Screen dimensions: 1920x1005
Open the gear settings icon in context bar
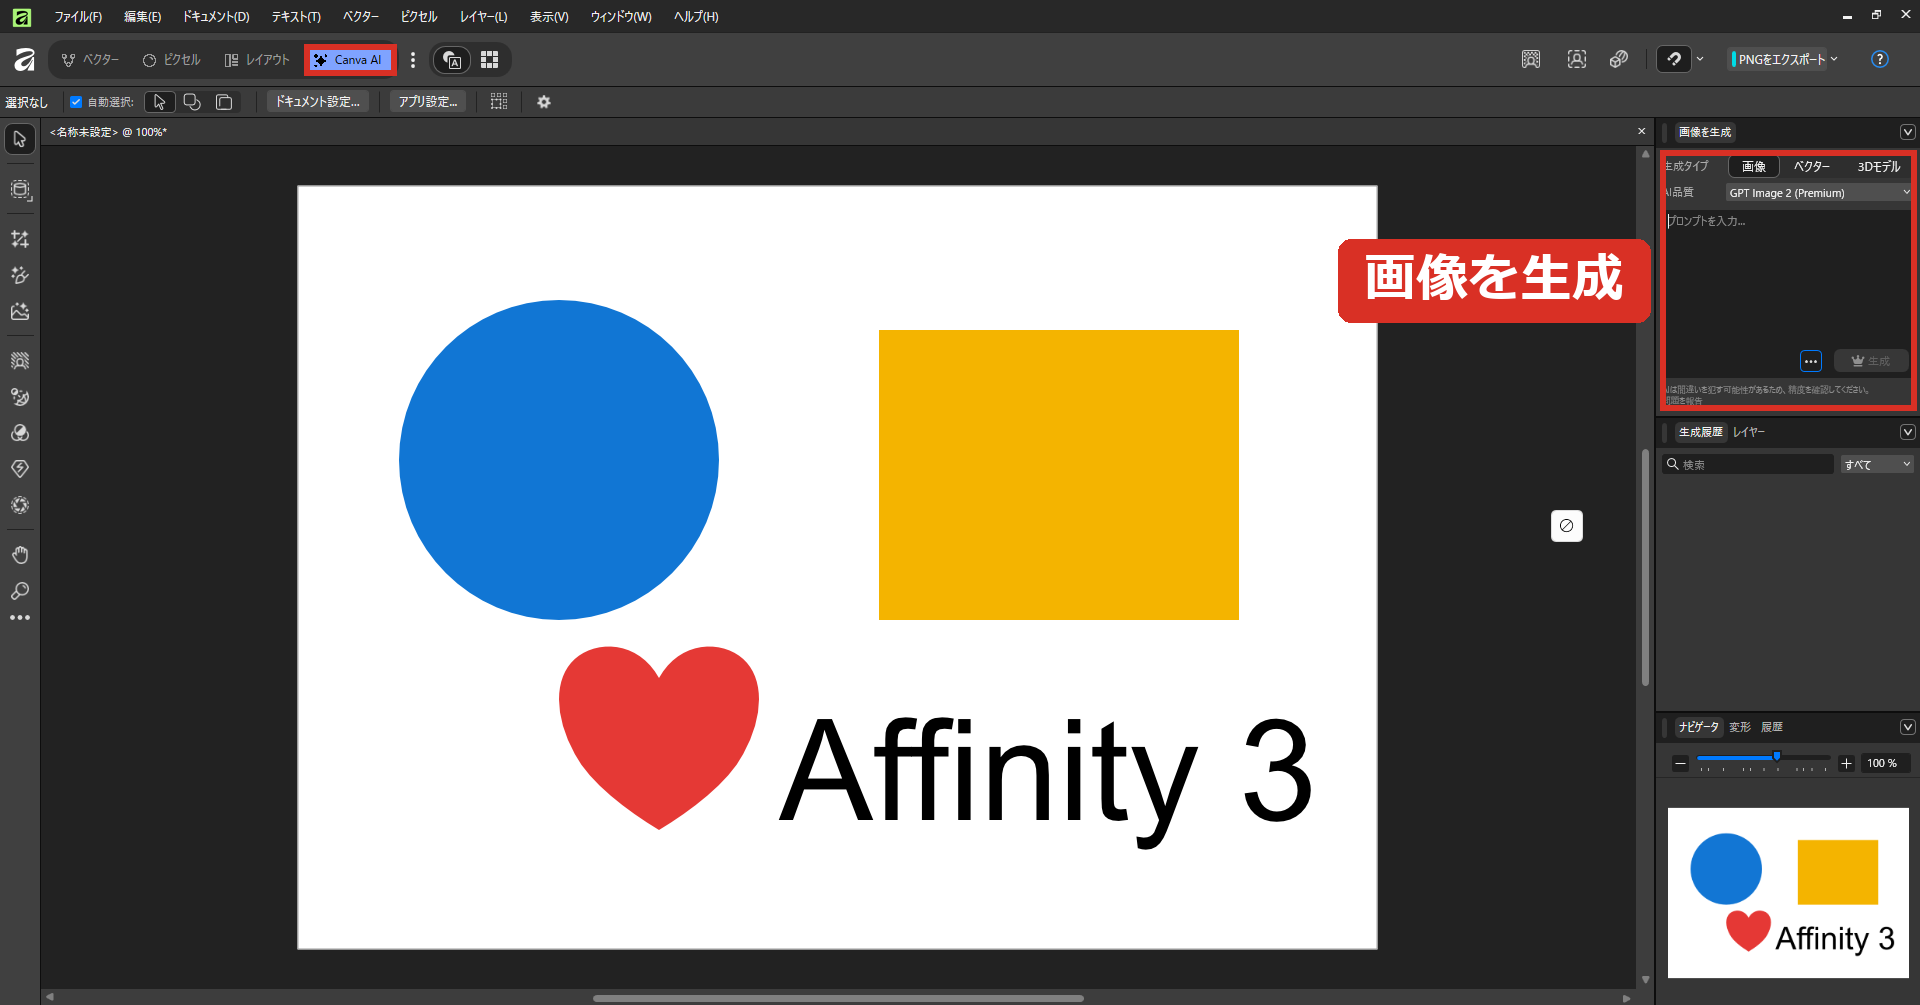click(544, 102)
